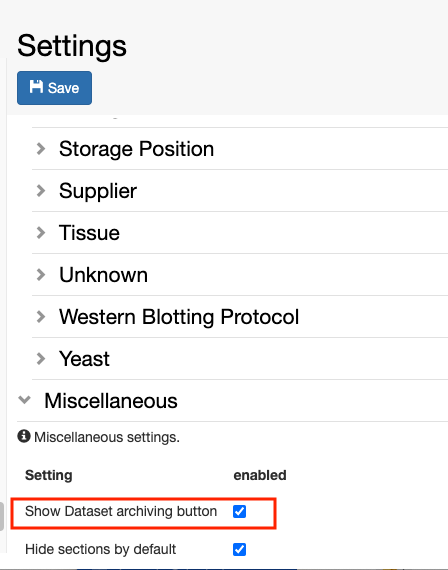Open the Unknown type heading
The image size is (448, 570).
pos(103,275)
